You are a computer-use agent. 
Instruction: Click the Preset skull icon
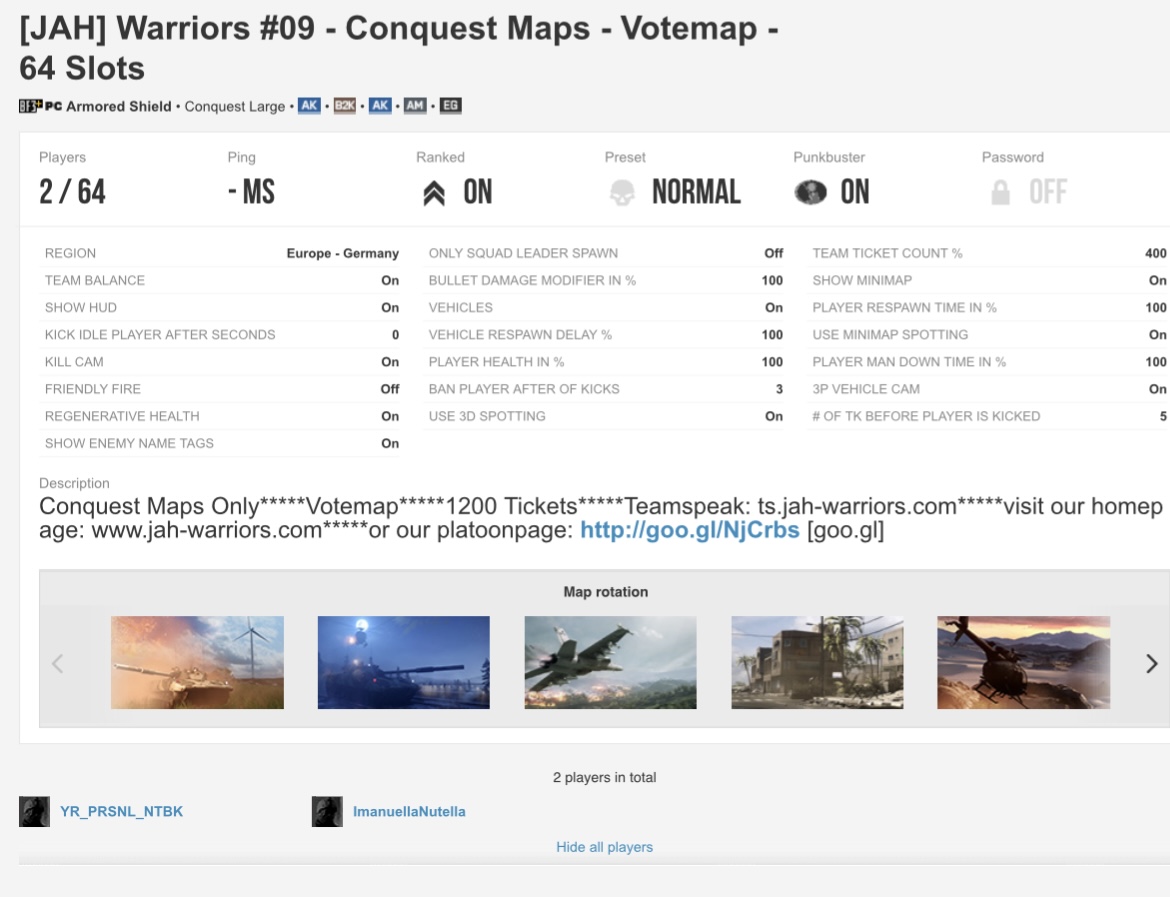622,193
